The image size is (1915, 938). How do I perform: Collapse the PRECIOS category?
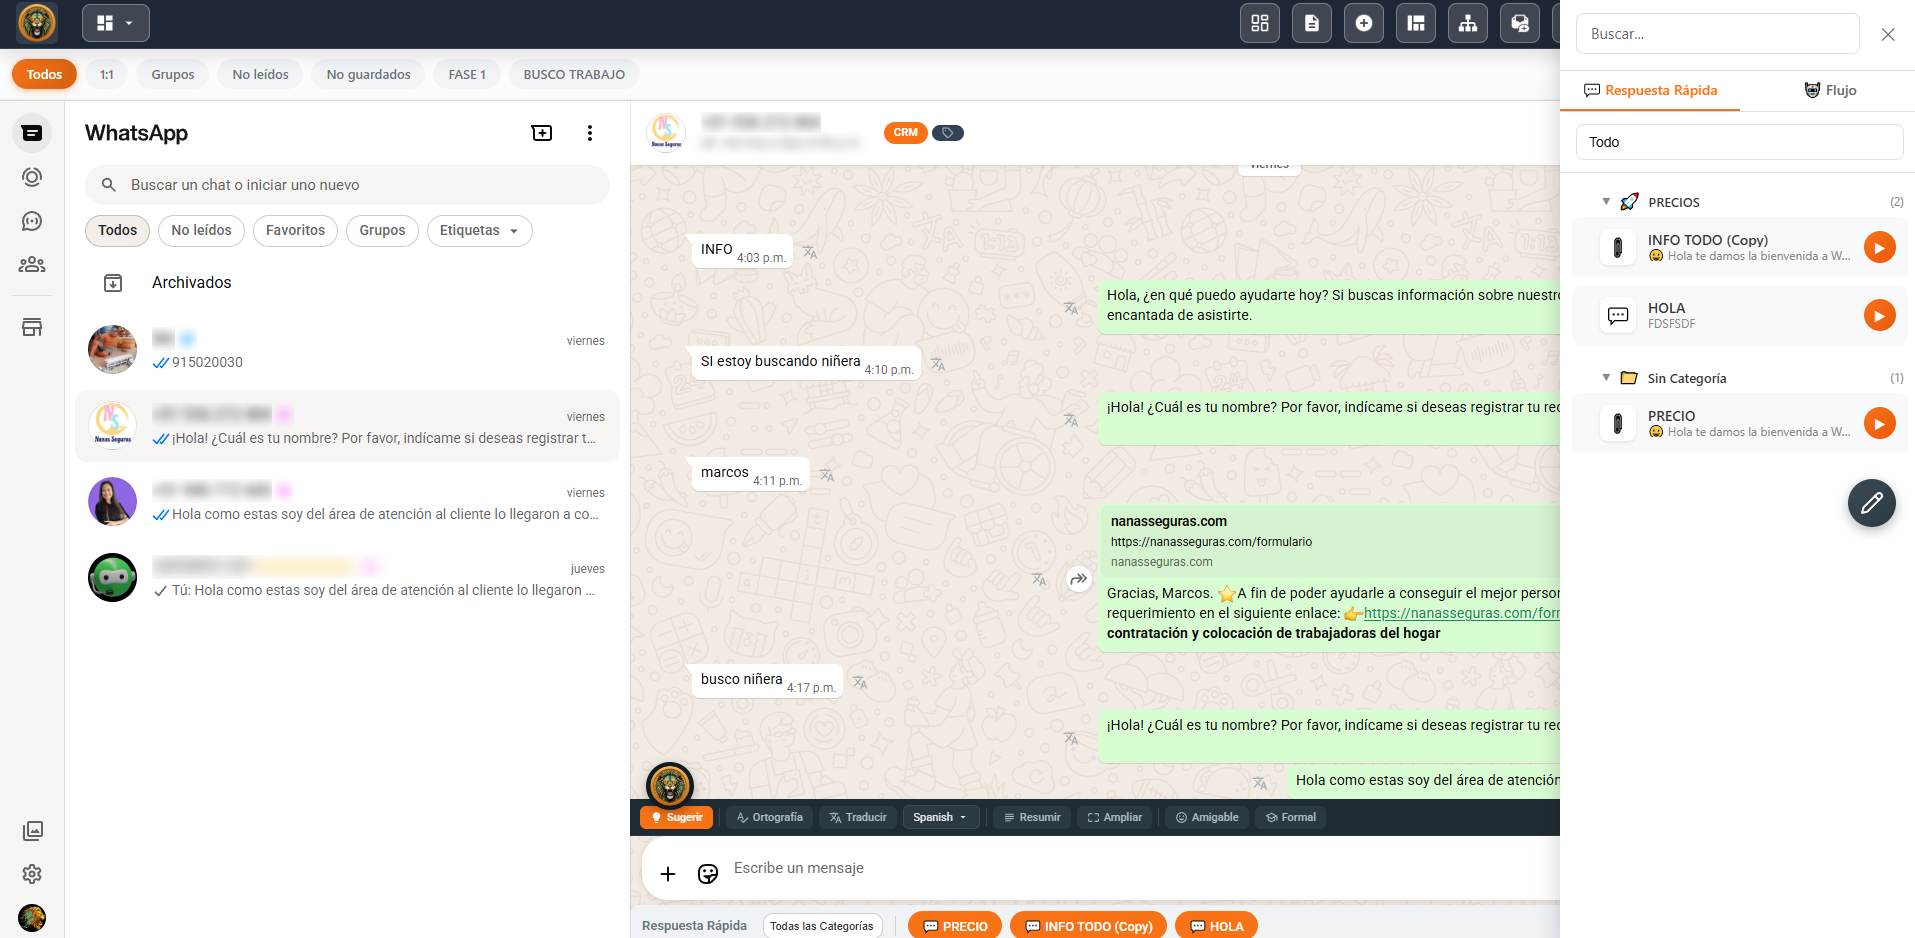coord(1606,202)
